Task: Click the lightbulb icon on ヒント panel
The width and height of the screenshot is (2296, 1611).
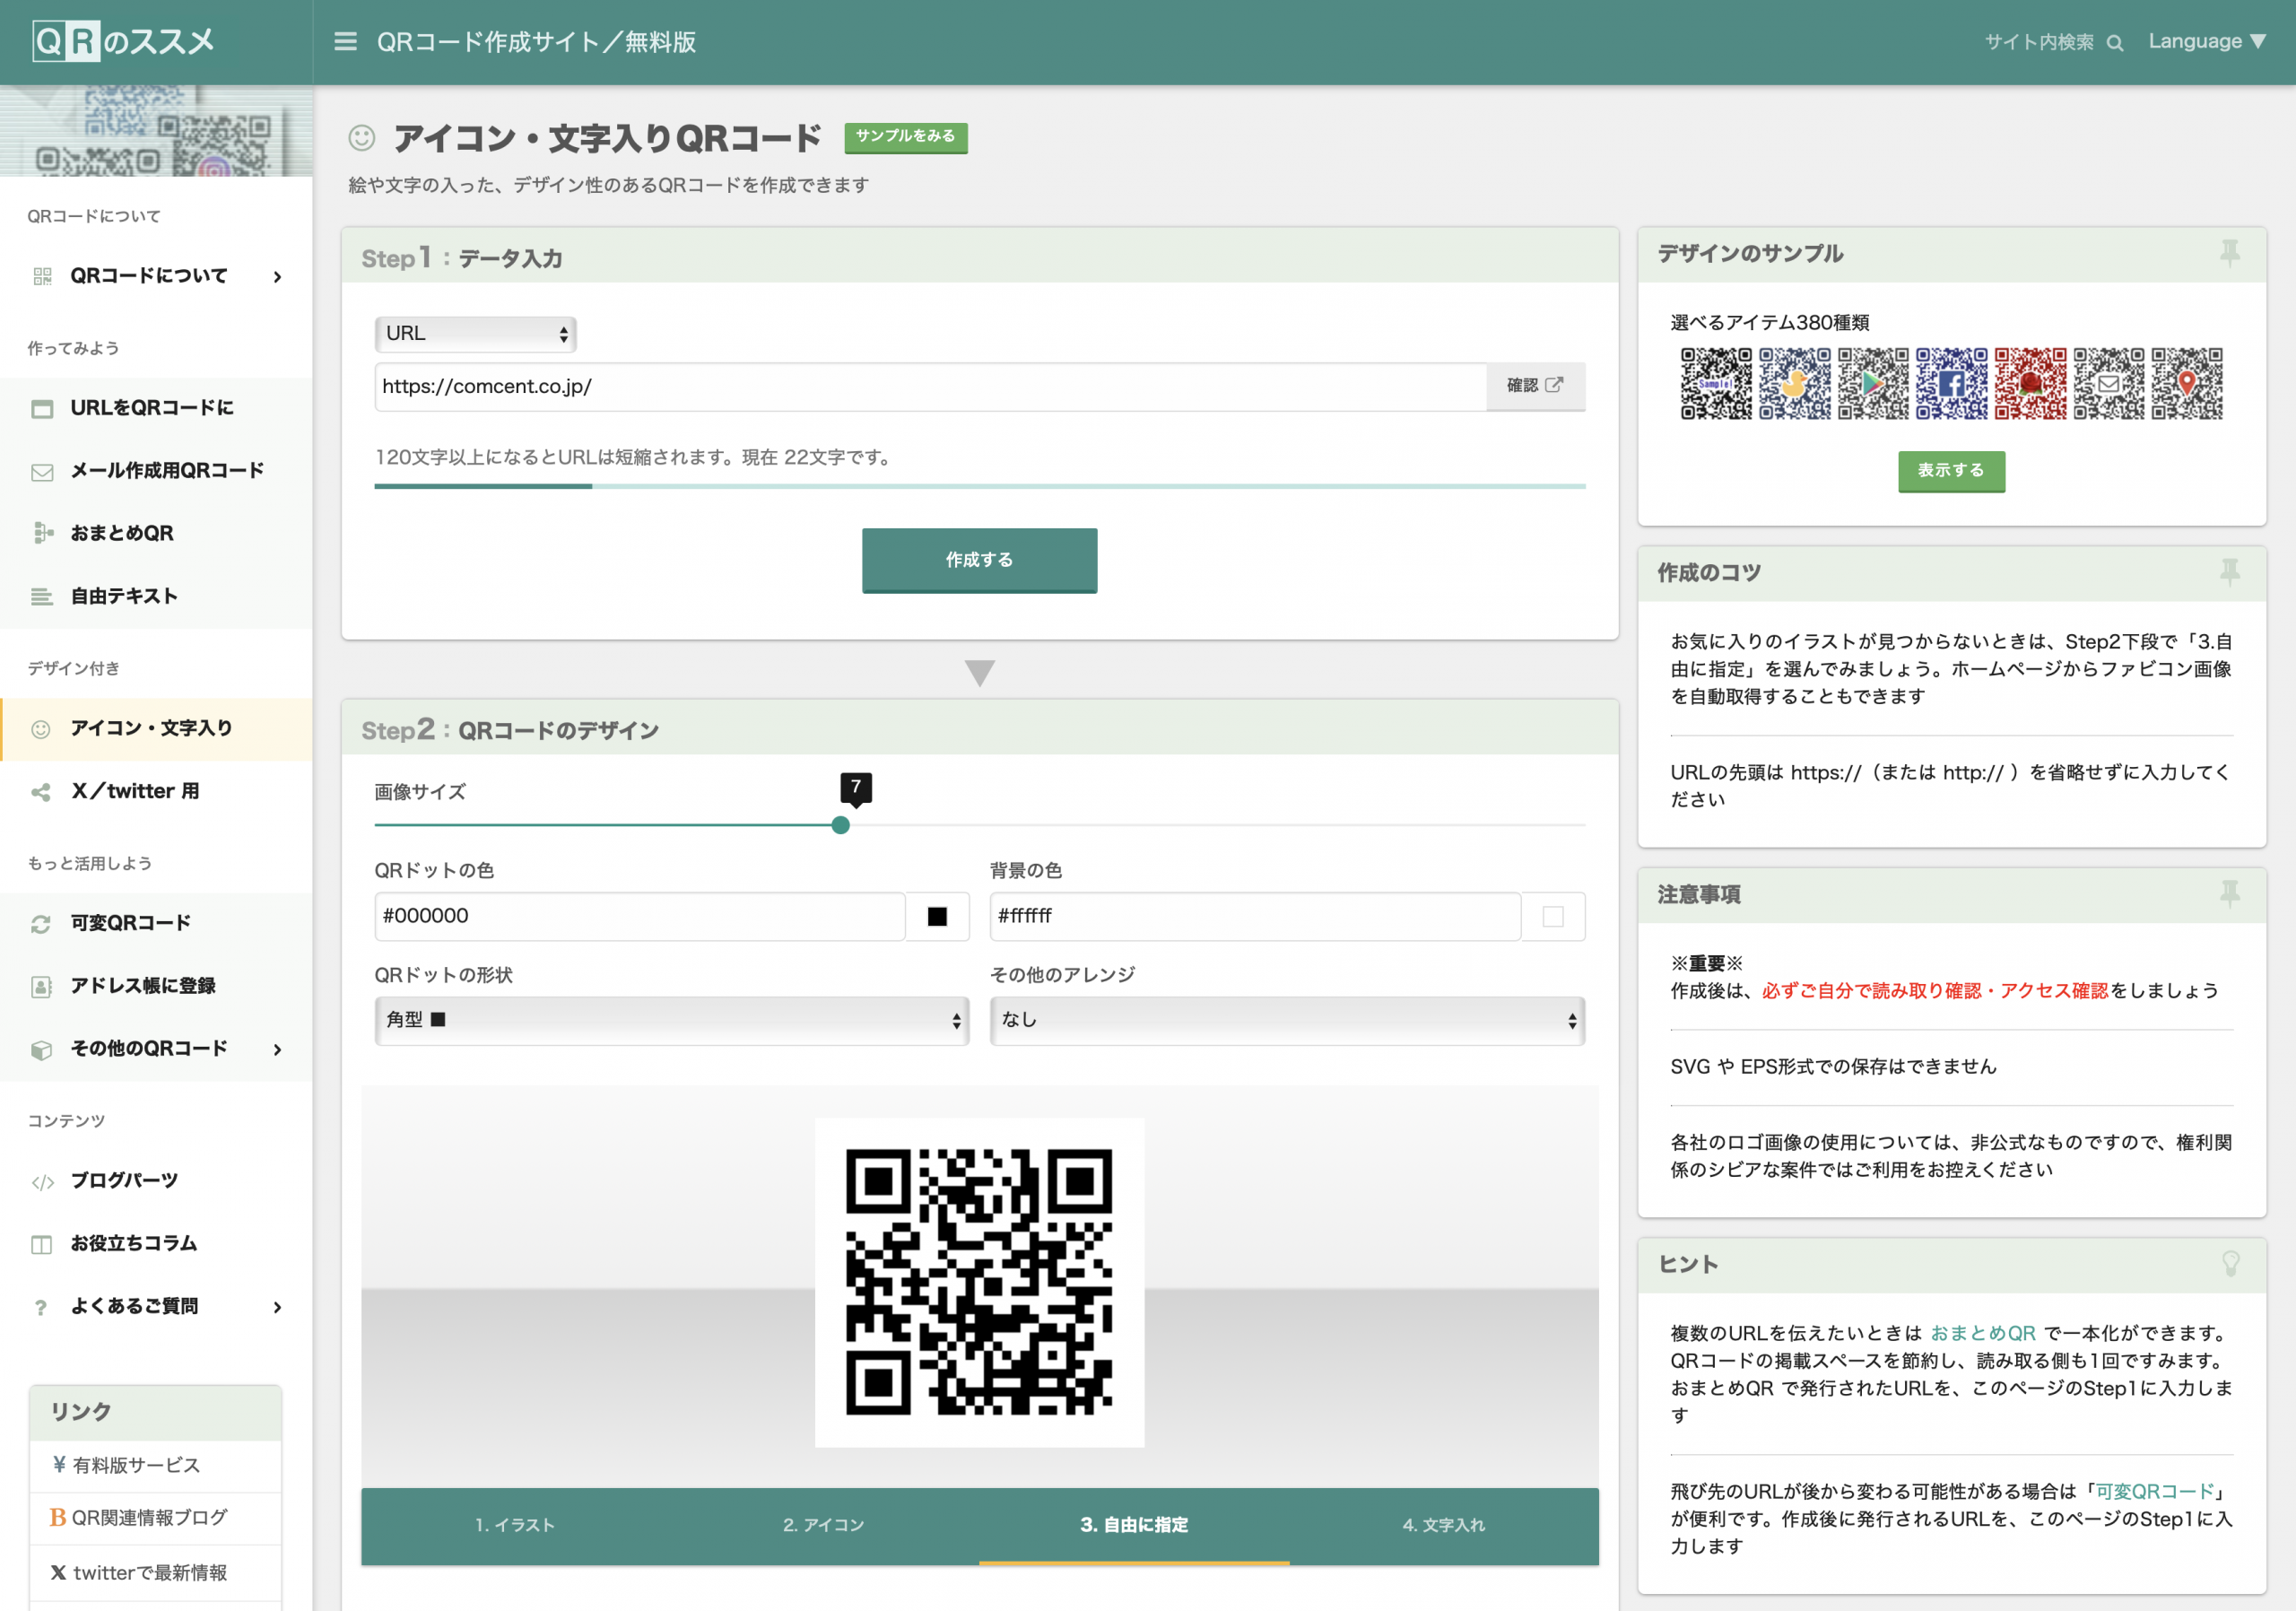Action: [2230, 1263]
